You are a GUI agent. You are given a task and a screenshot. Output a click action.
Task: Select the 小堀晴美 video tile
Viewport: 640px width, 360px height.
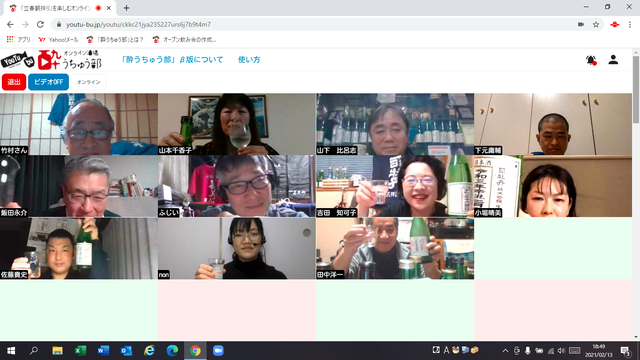click(553, 186)
